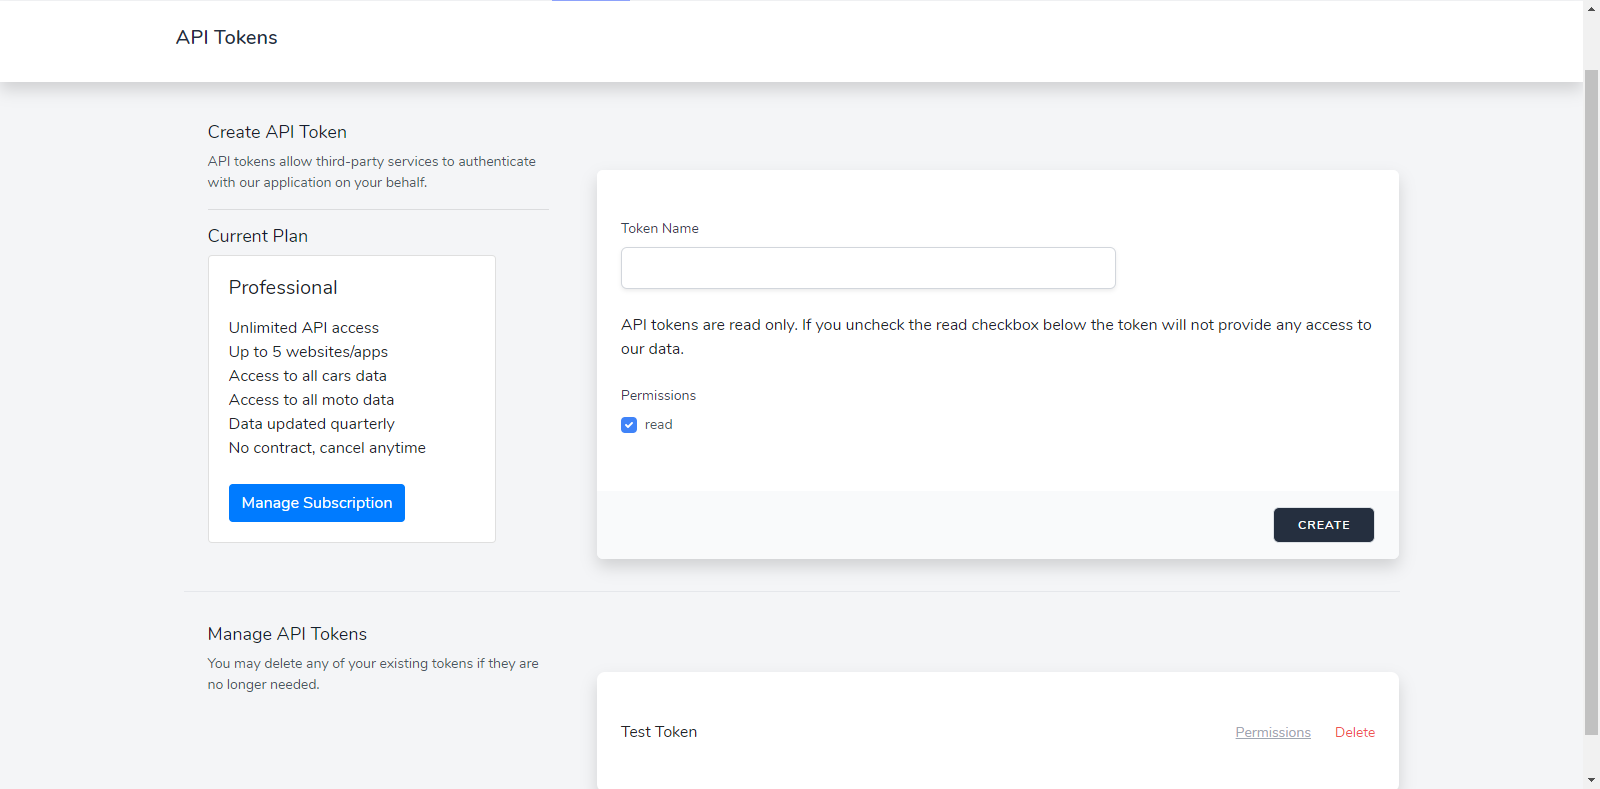Uncheck the read permission checkbox
The width and height of the screenshot is (1600, 789).
point(629,425)
